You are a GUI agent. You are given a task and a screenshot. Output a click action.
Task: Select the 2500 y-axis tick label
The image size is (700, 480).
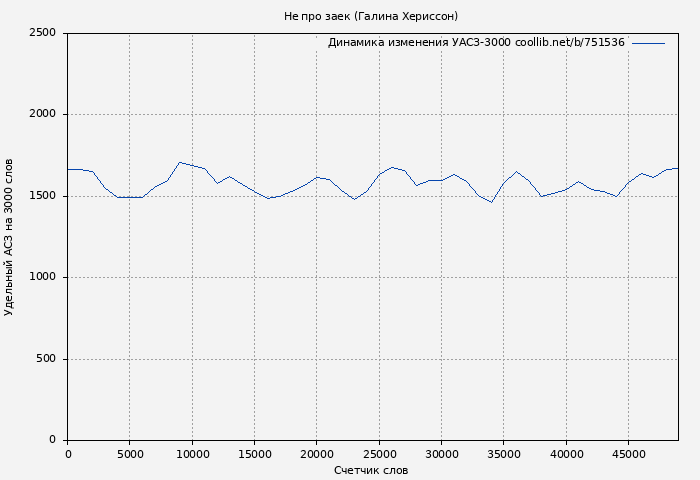[42, 33]
